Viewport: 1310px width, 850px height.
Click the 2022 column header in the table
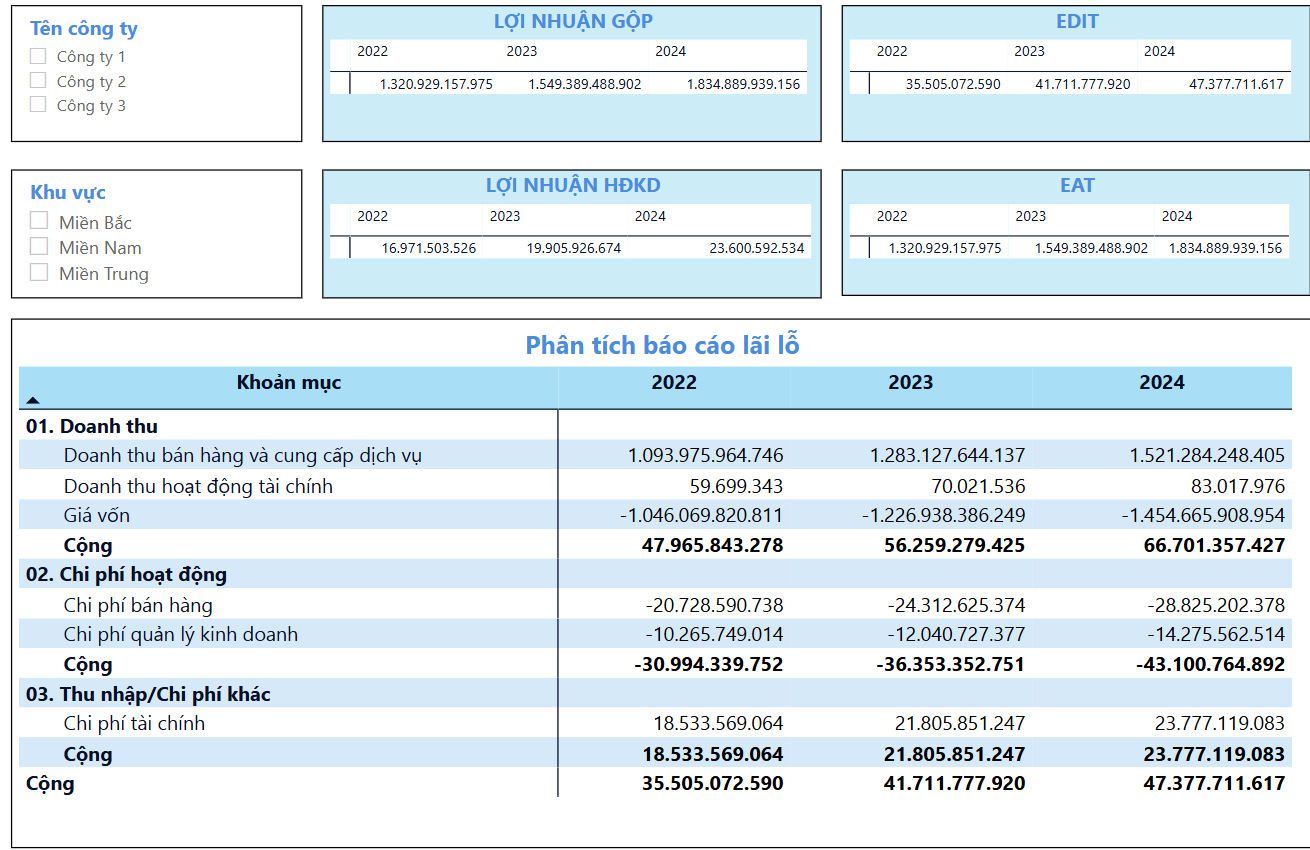click(x=674, y=383)
